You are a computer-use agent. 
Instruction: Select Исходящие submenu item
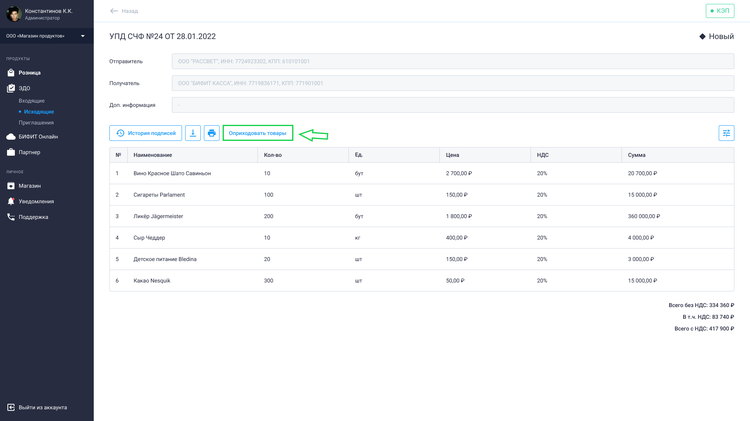pyautogui.click(x=39, y=112)
